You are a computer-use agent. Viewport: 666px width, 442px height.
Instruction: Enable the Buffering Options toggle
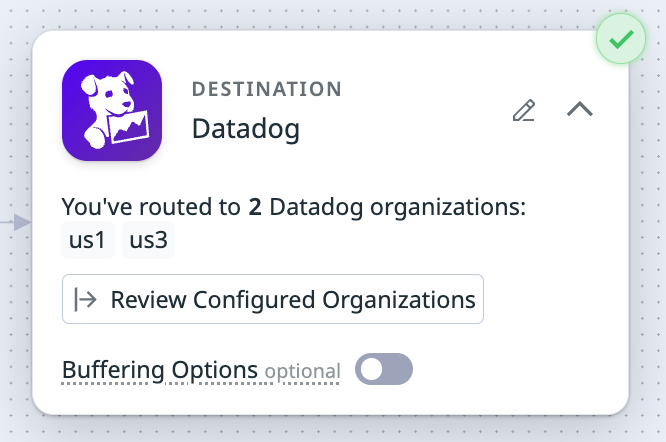tap(384, 370)
